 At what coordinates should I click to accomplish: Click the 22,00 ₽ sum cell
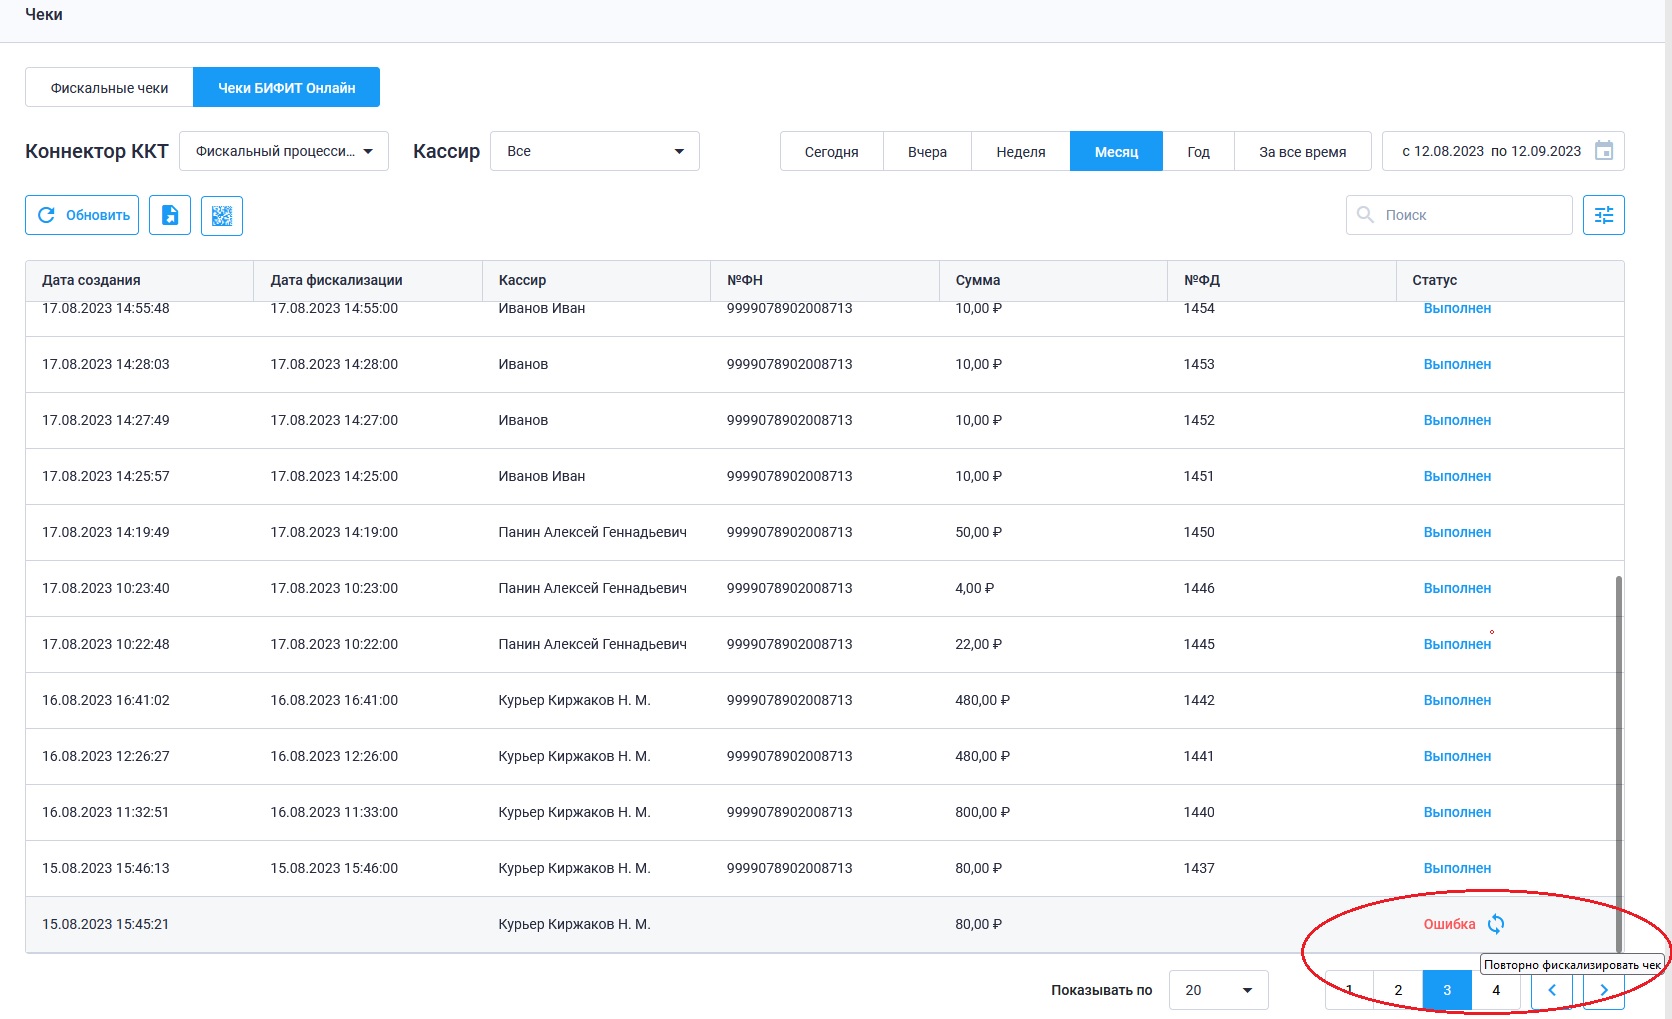tap(978, 644)
